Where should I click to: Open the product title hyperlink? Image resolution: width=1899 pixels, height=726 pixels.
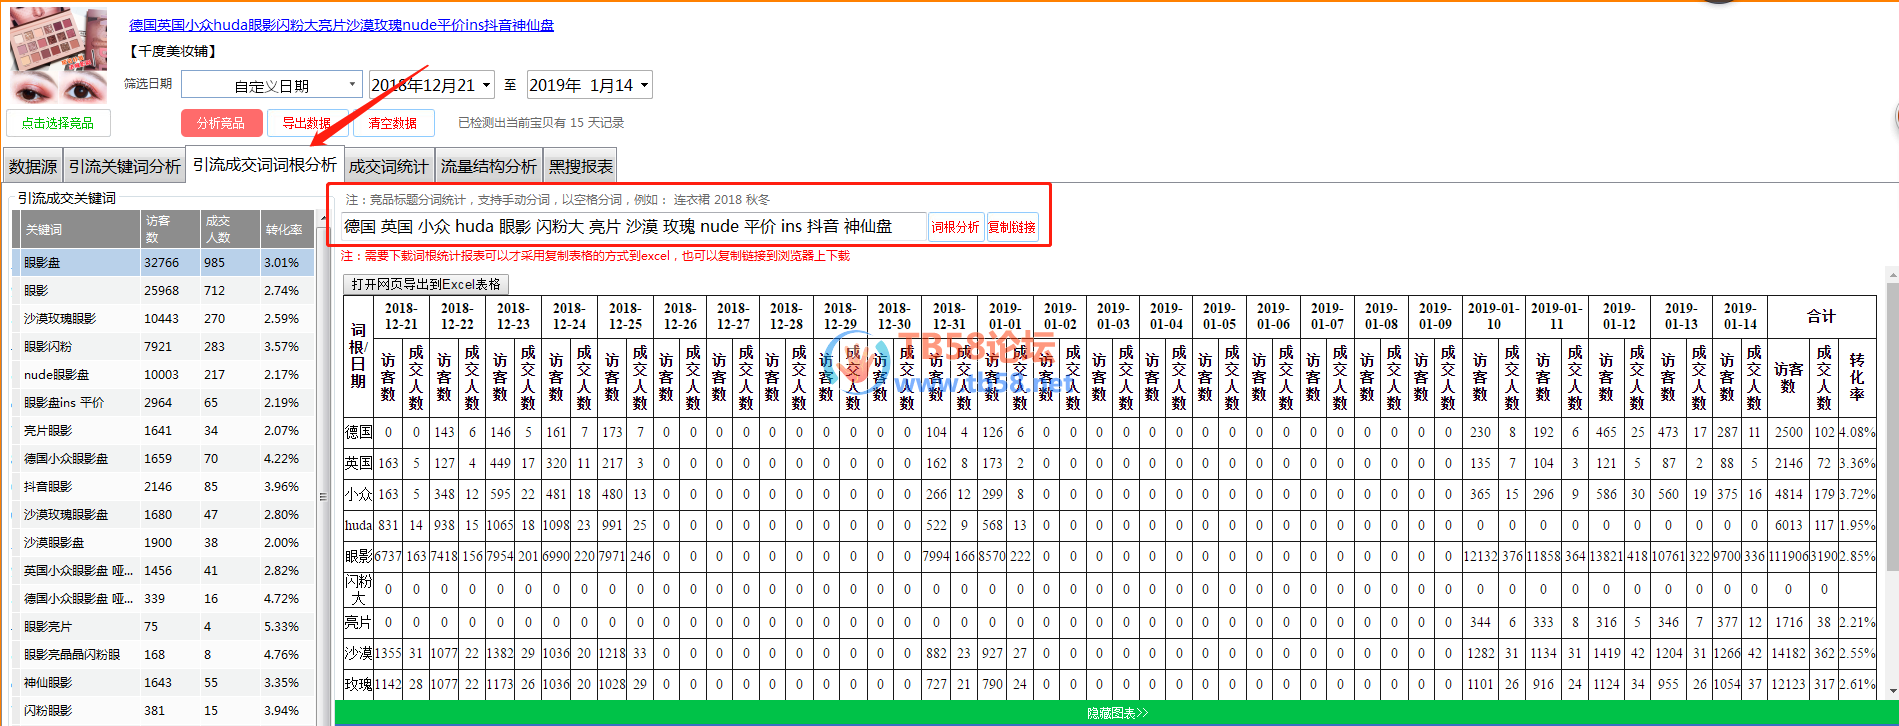(x=341, y=25)
